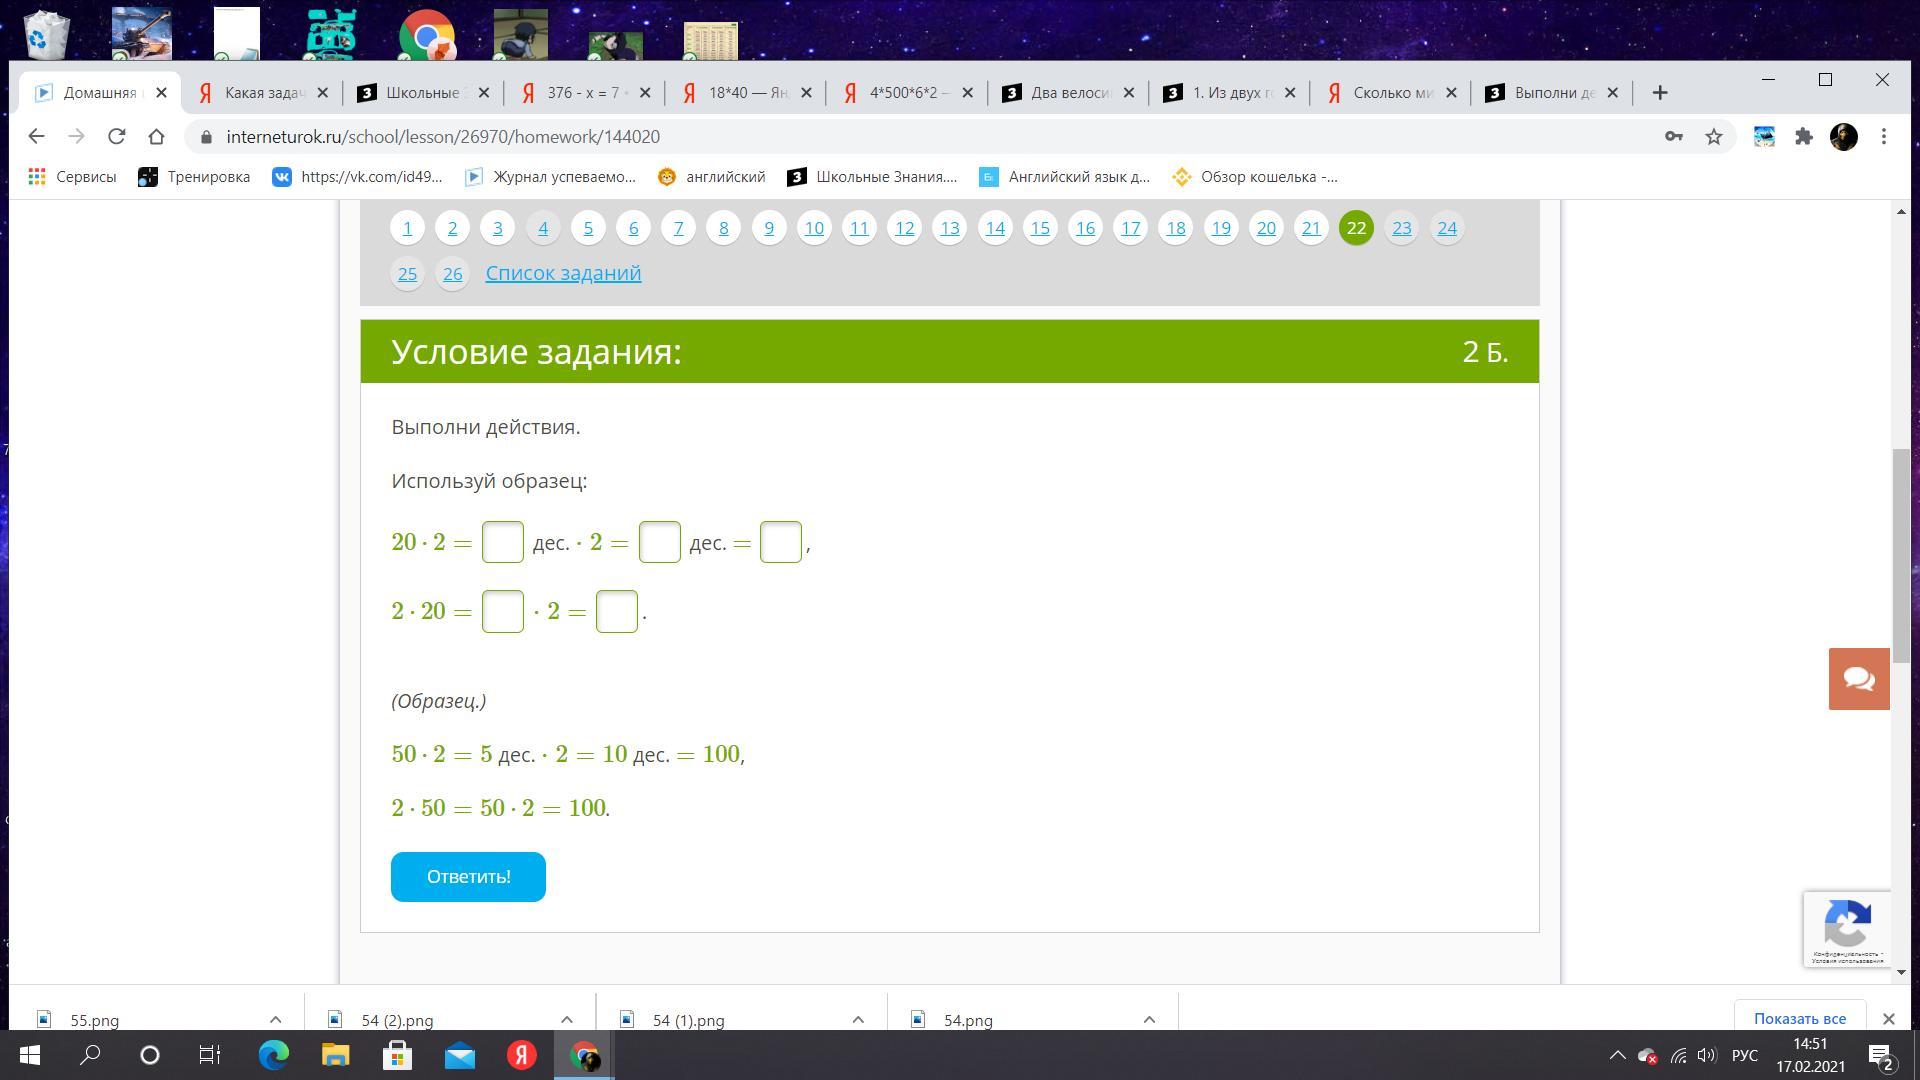The width and height of the screenshot is (1920, 1080).
Task: Go to task number 23
Action: (1401, 228)
